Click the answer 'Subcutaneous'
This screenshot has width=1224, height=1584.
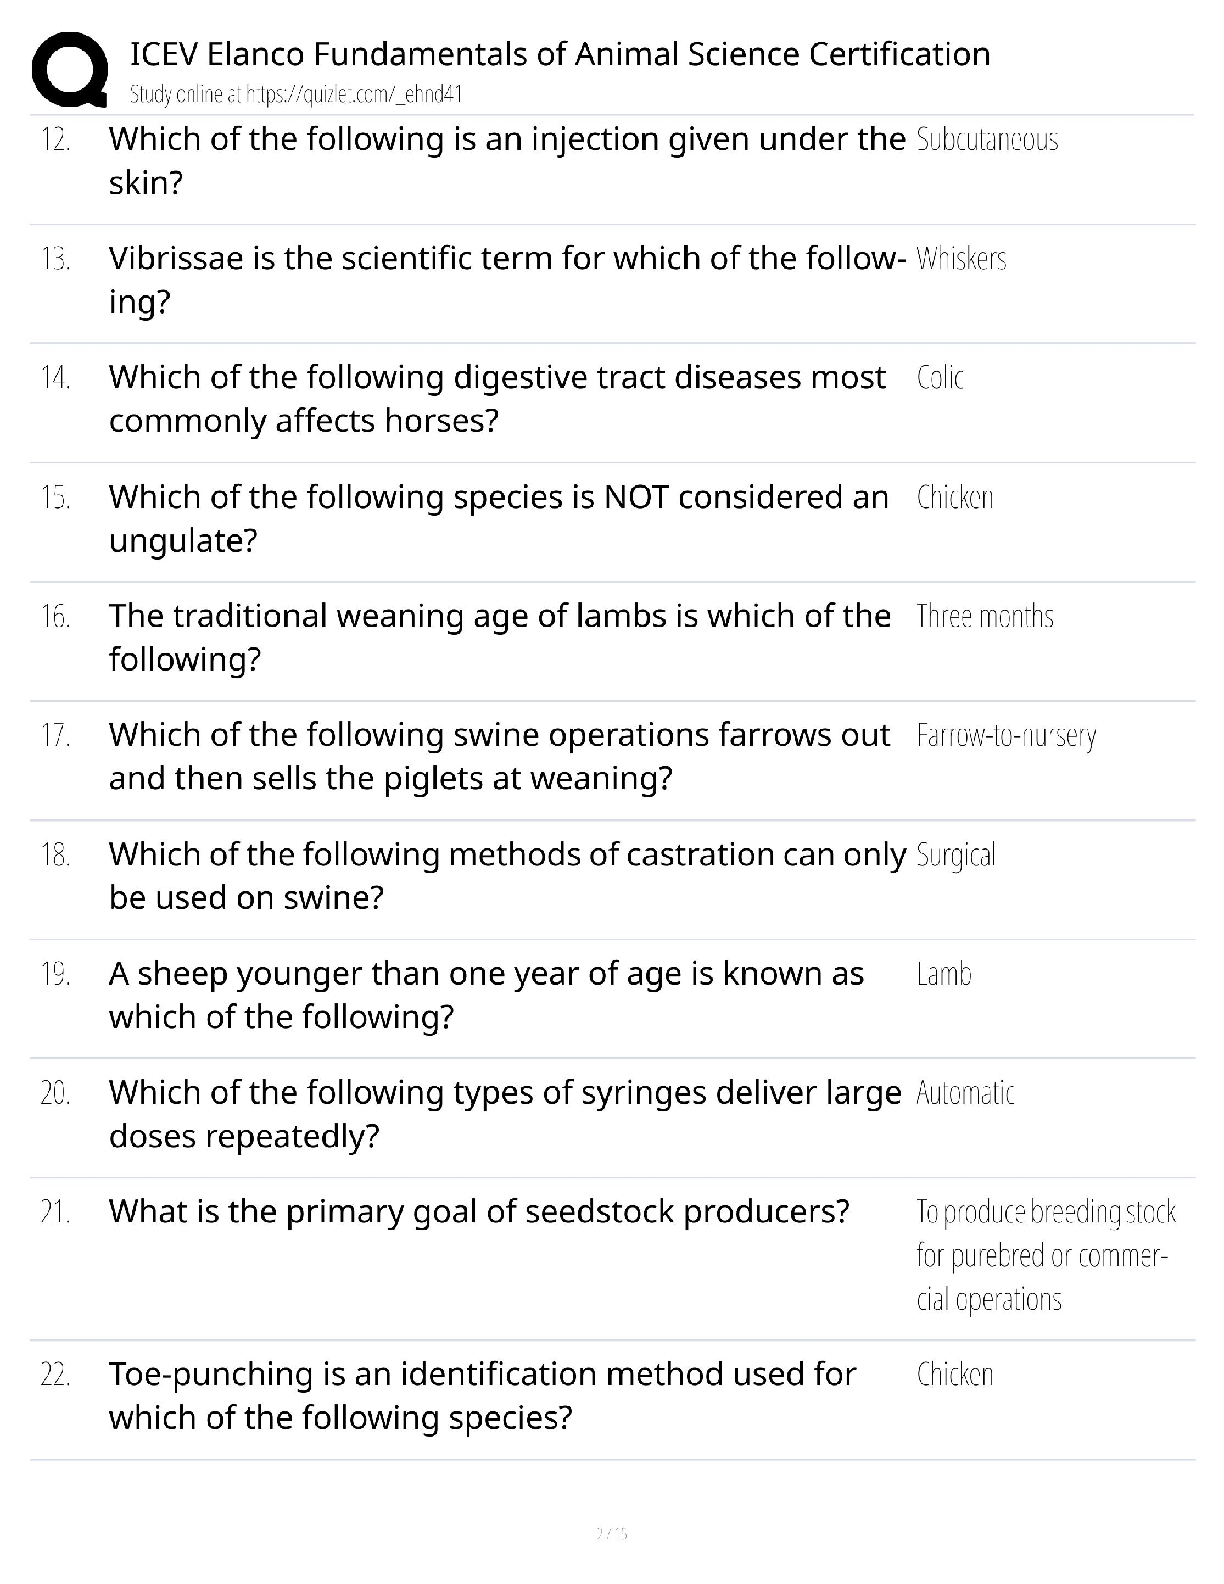tap(987, 140)
